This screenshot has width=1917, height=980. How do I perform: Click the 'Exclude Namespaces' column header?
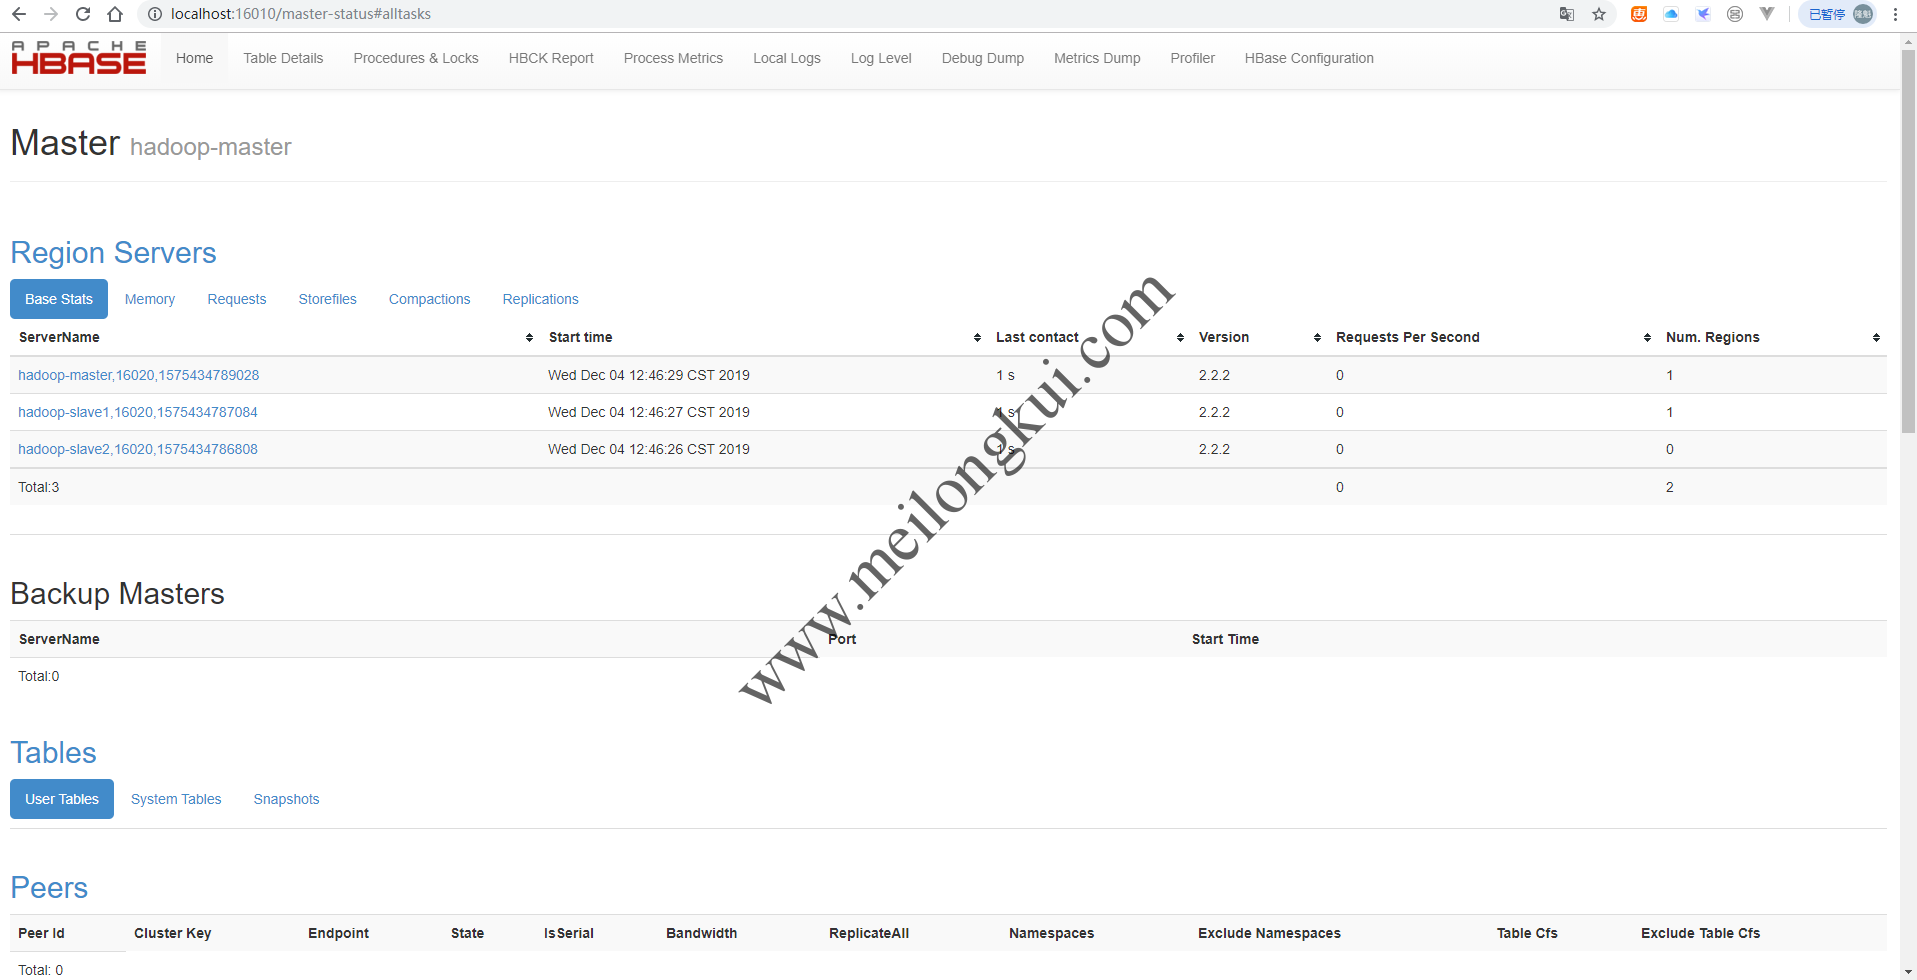(x=1269, y=933)
